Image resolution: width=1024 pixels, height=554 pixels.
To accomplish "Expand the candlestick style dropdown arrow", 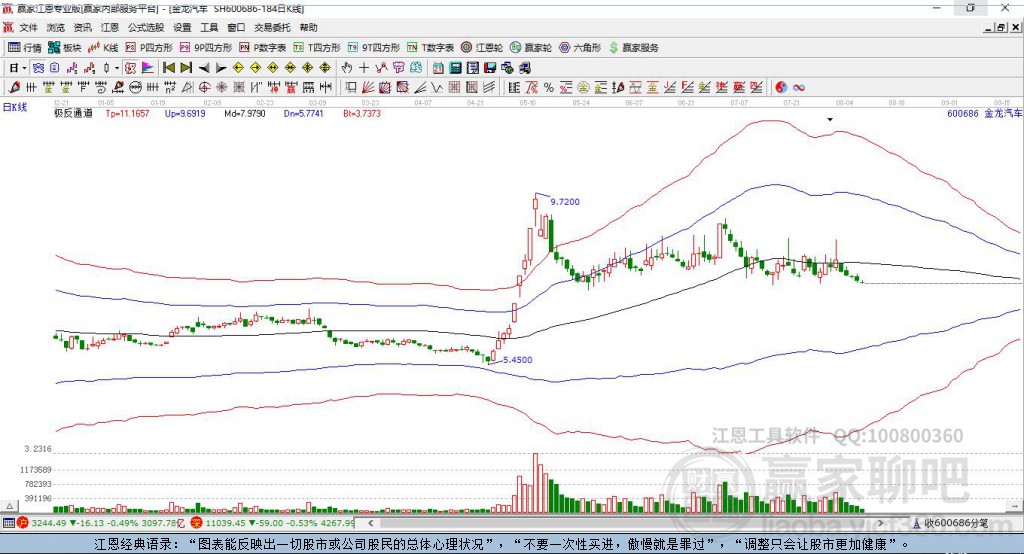I will (x=117, y=68).
